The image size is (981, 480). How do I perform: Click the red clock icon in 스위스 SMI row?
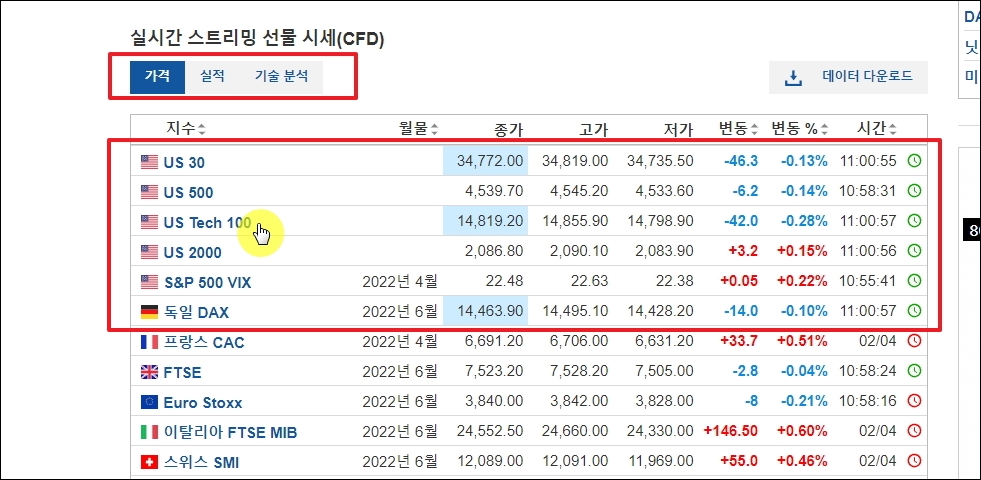(x=914, y=461)
